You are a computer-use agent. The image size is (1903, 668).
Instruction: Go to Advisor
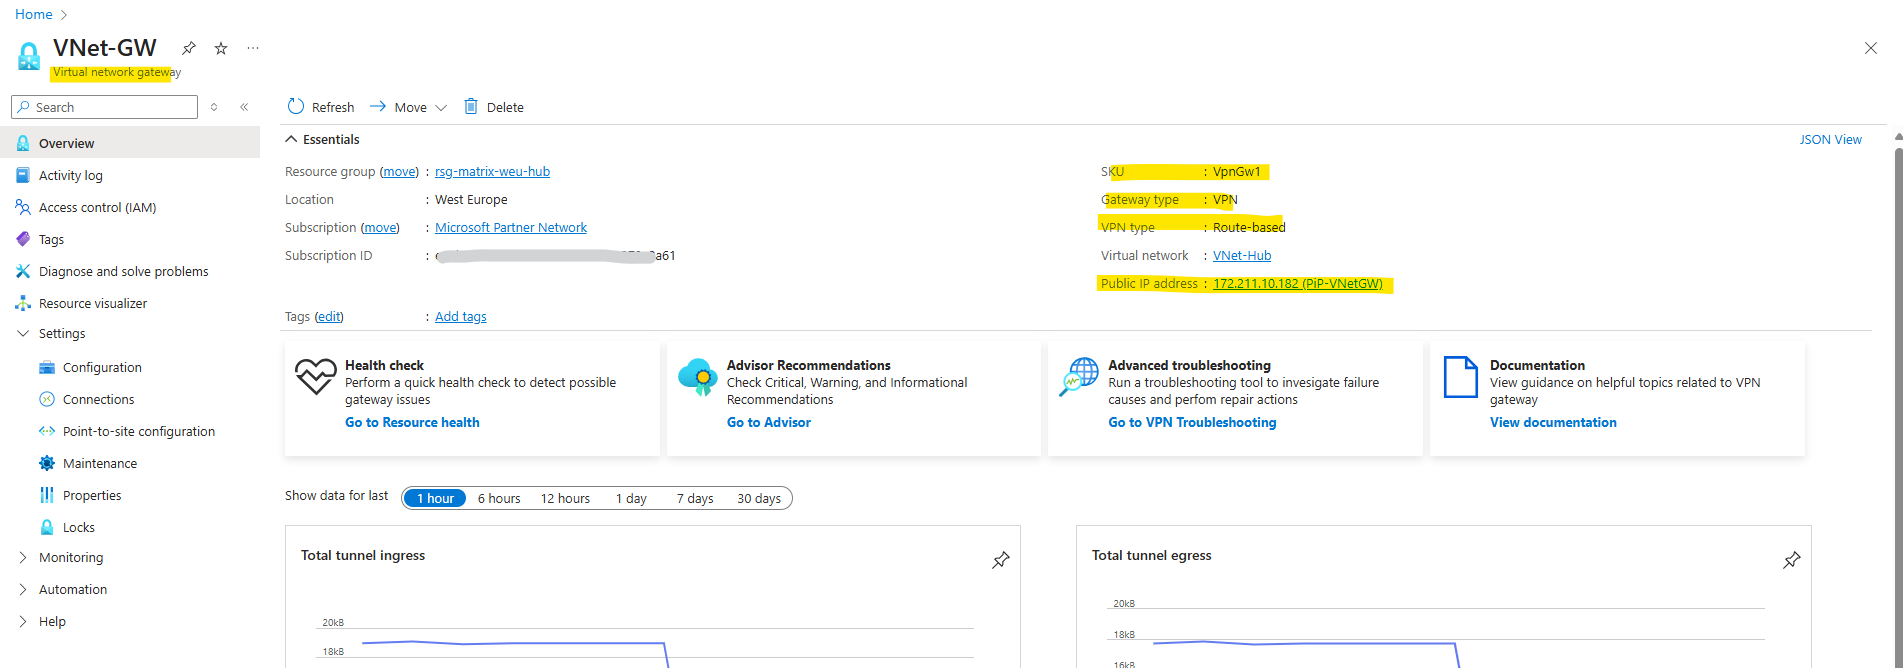pyautogui.click(x=769, y=422)
